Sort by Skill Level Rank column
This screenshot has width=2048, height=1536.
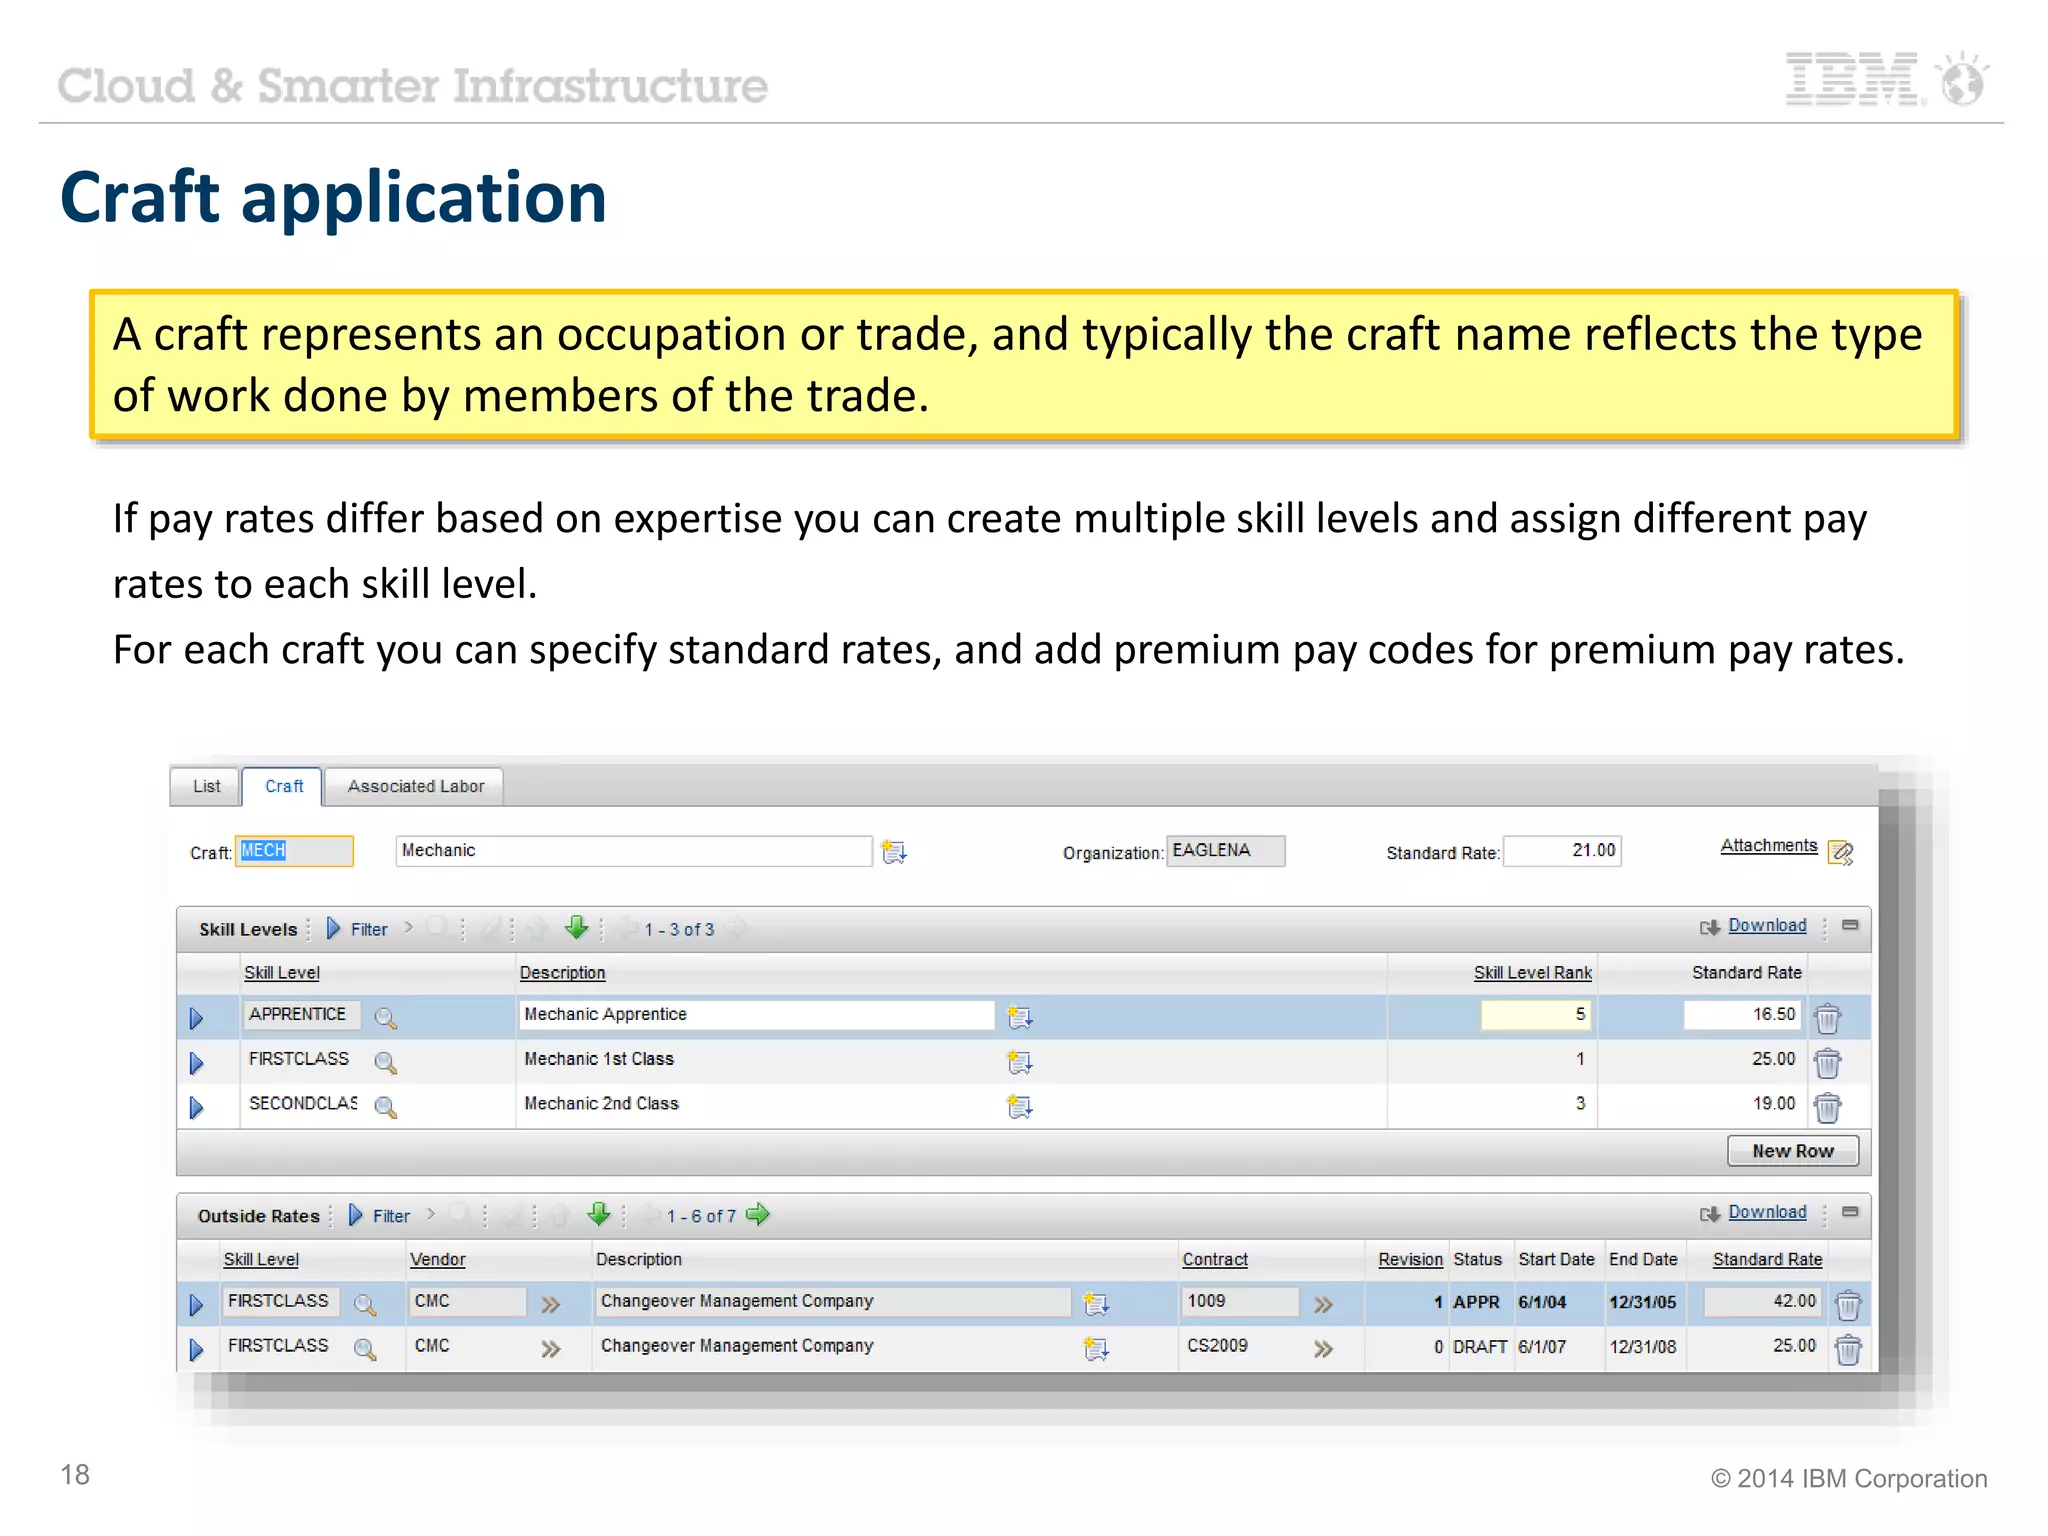(1531, 972)
